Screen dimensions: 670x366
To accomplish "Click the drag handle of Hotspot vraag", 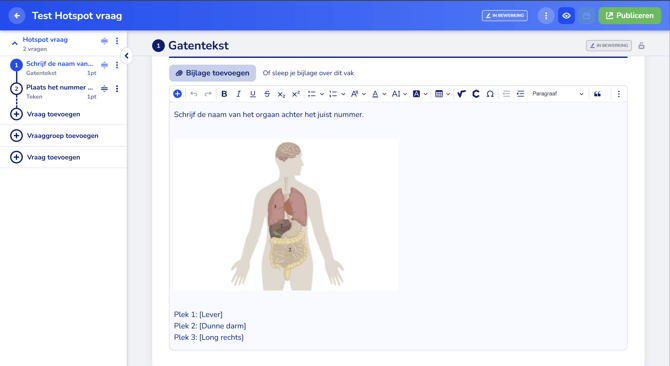I will pyautogui.click(x=104, y=41).
